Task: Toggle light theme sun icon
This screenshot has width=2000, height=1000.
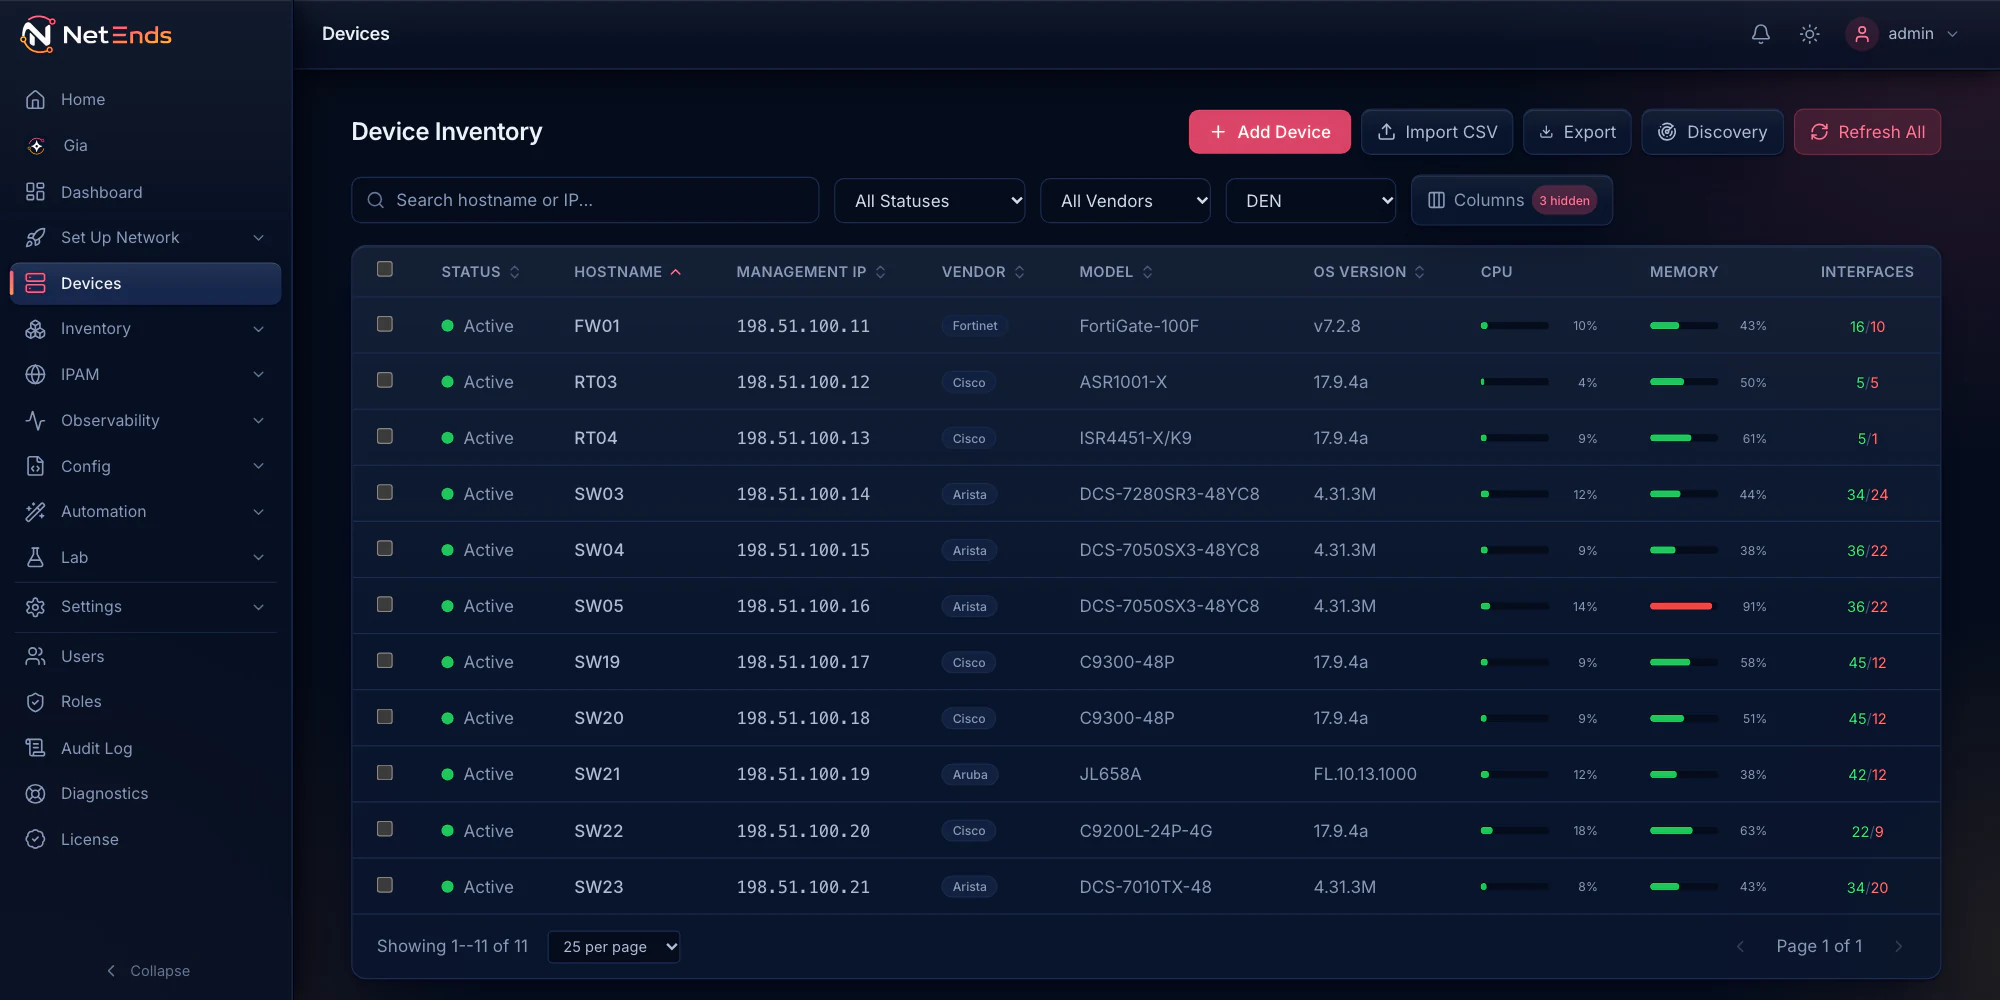Action: [x=1810, y=34]
